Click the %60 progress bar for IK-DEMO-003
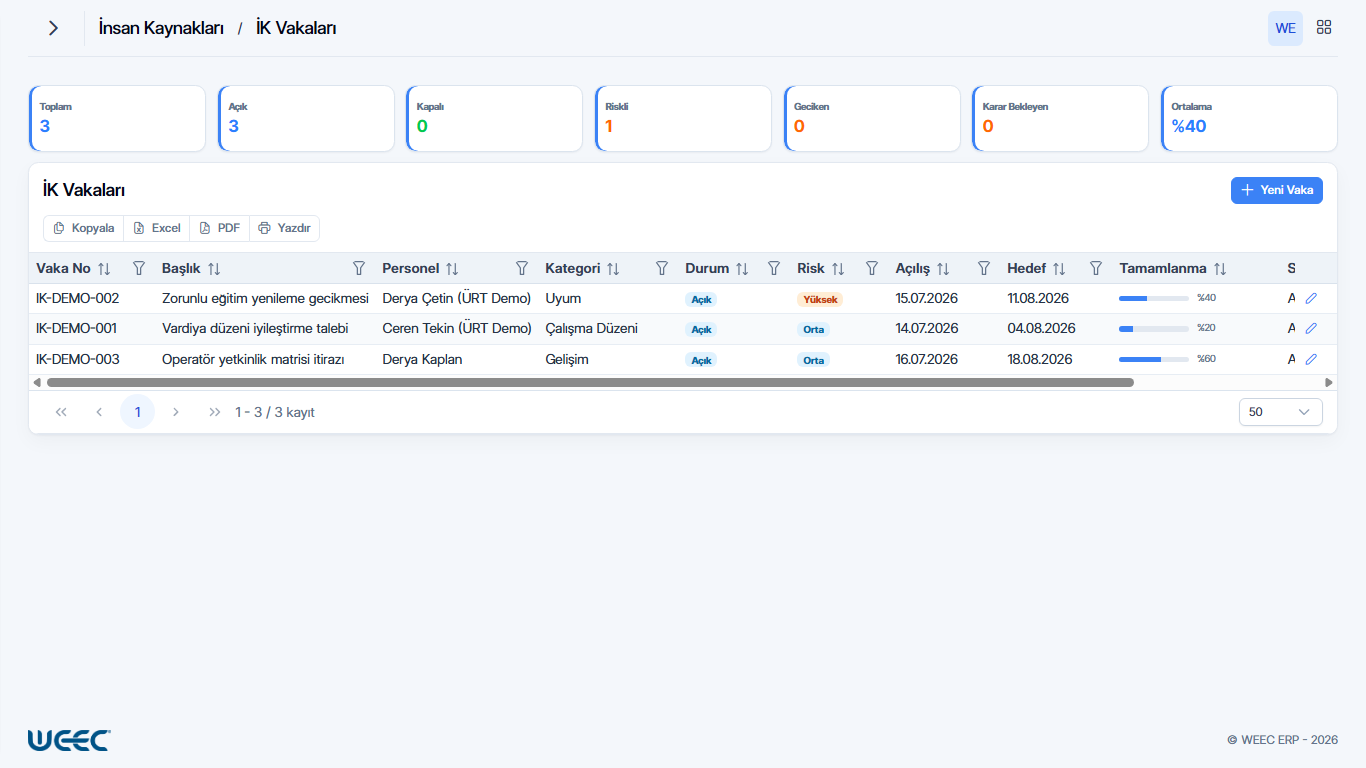Viewport: 1366px width, 768px height. click(x=1154, y=359)
